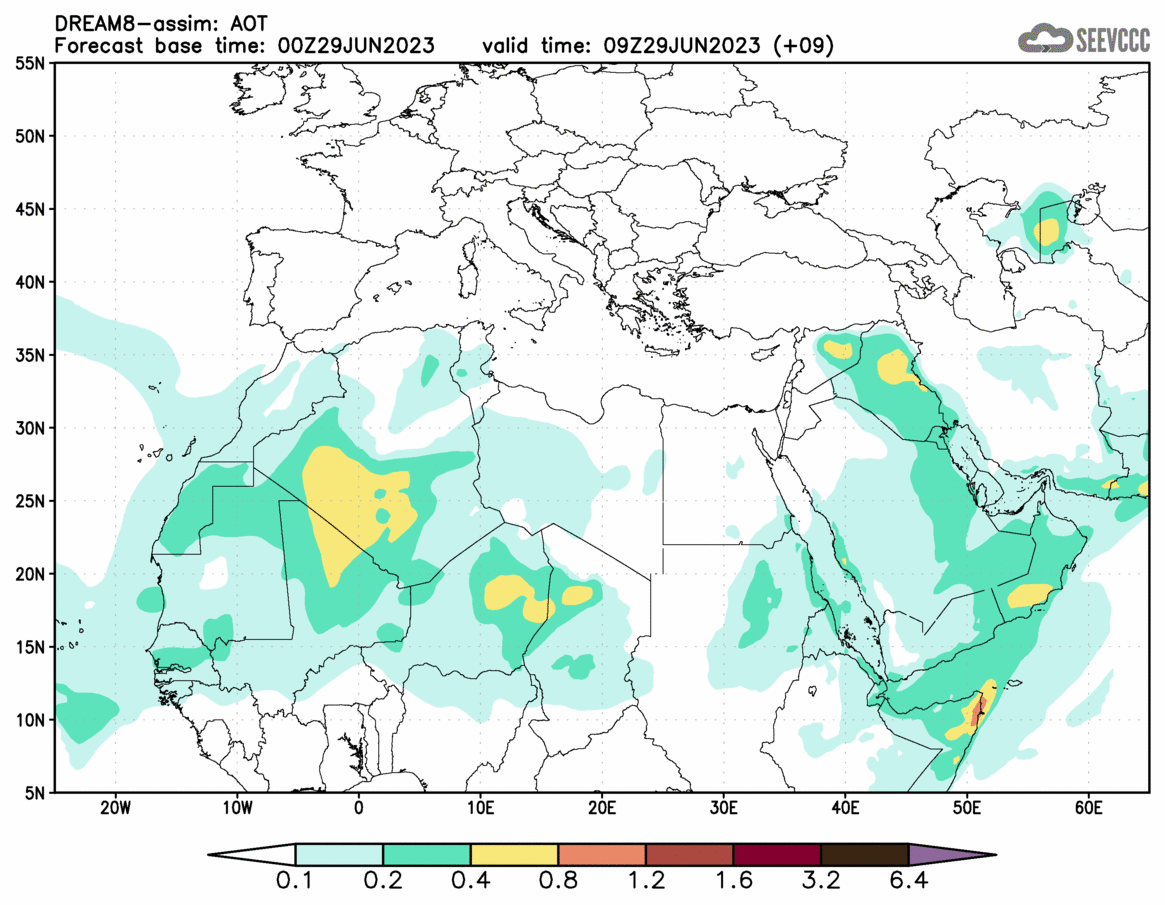Click the 1.2 colorbar value

pos(646,881)
